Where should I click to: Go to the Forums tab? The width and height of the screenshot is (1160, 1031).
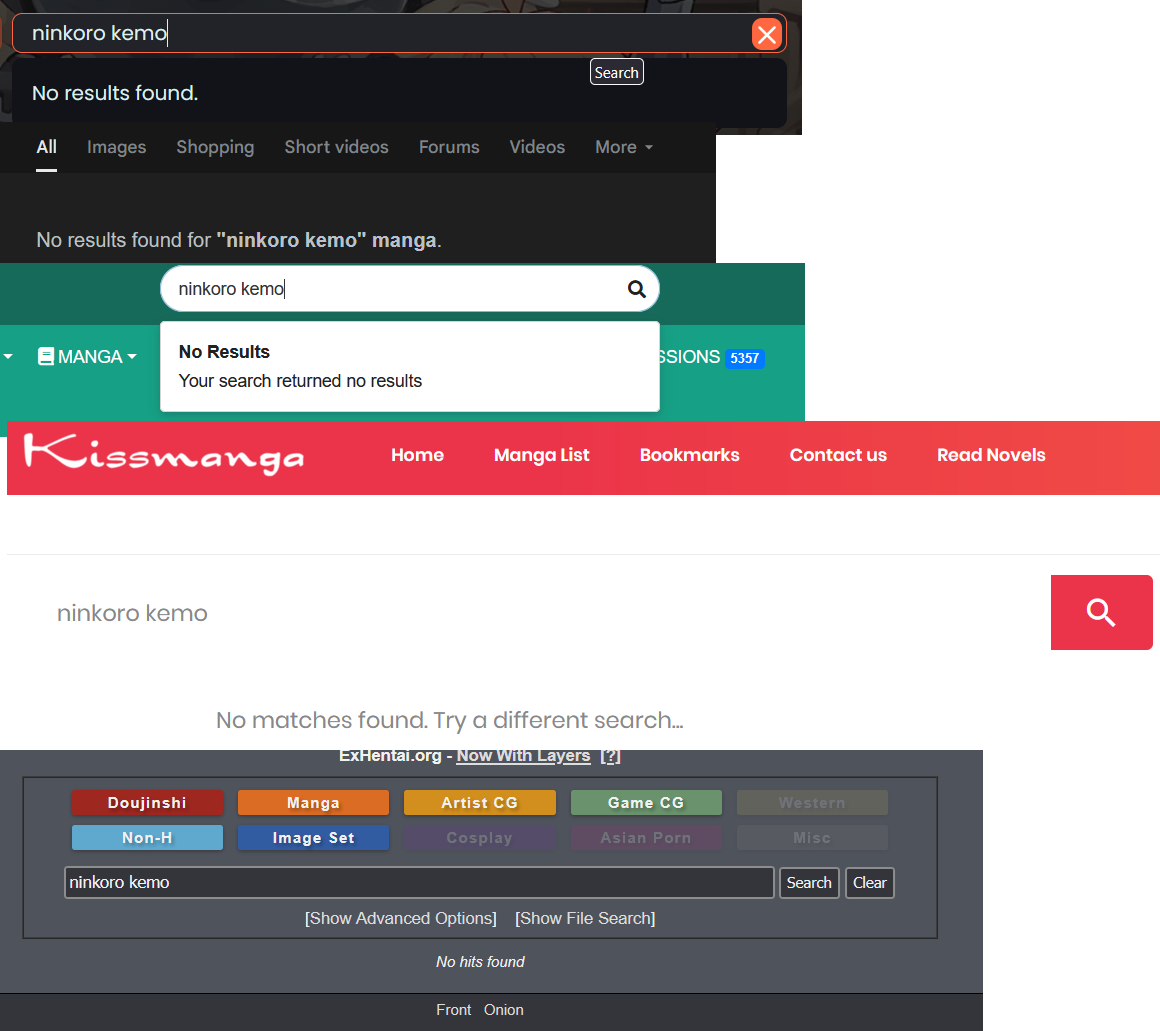click(449, 146)
